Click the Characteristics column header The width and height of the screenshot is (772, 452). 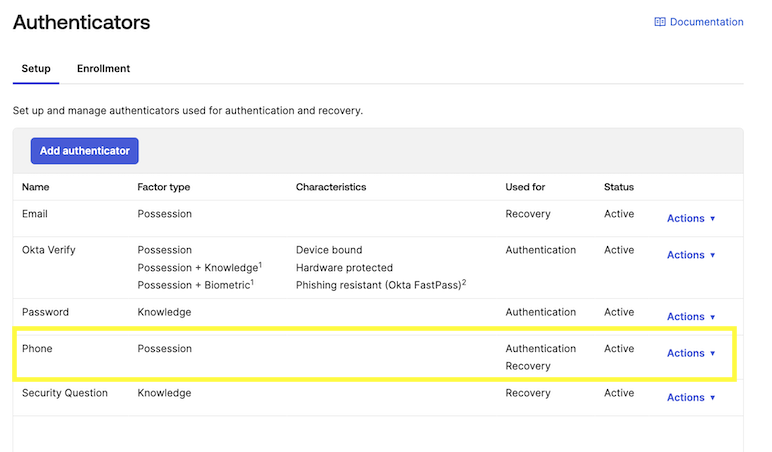click(x=331, y=187)
